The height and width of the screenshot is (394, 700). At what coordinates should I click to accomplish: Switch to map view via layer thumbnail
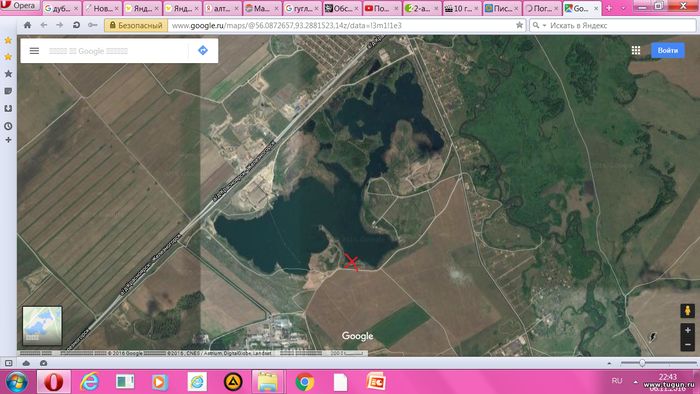tap(42, 326)
